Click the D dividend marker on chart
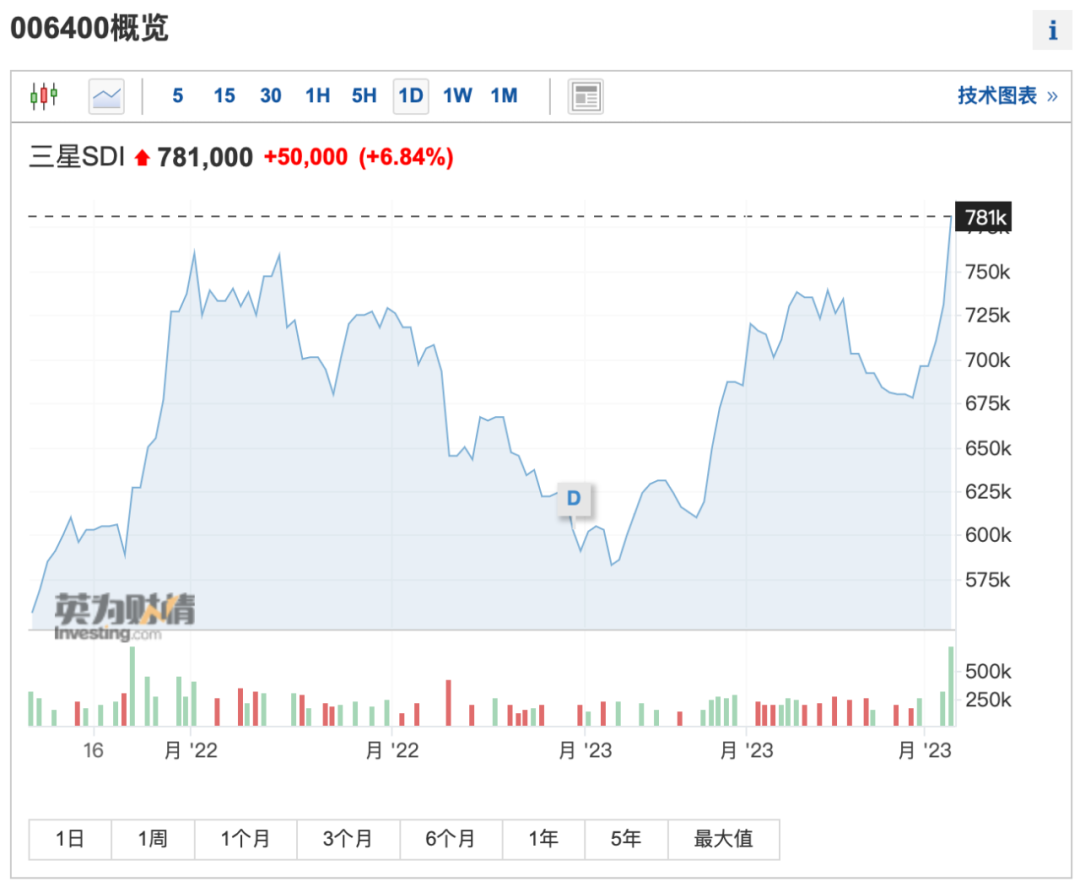The image size is (1080, 887). coord(574,498)
